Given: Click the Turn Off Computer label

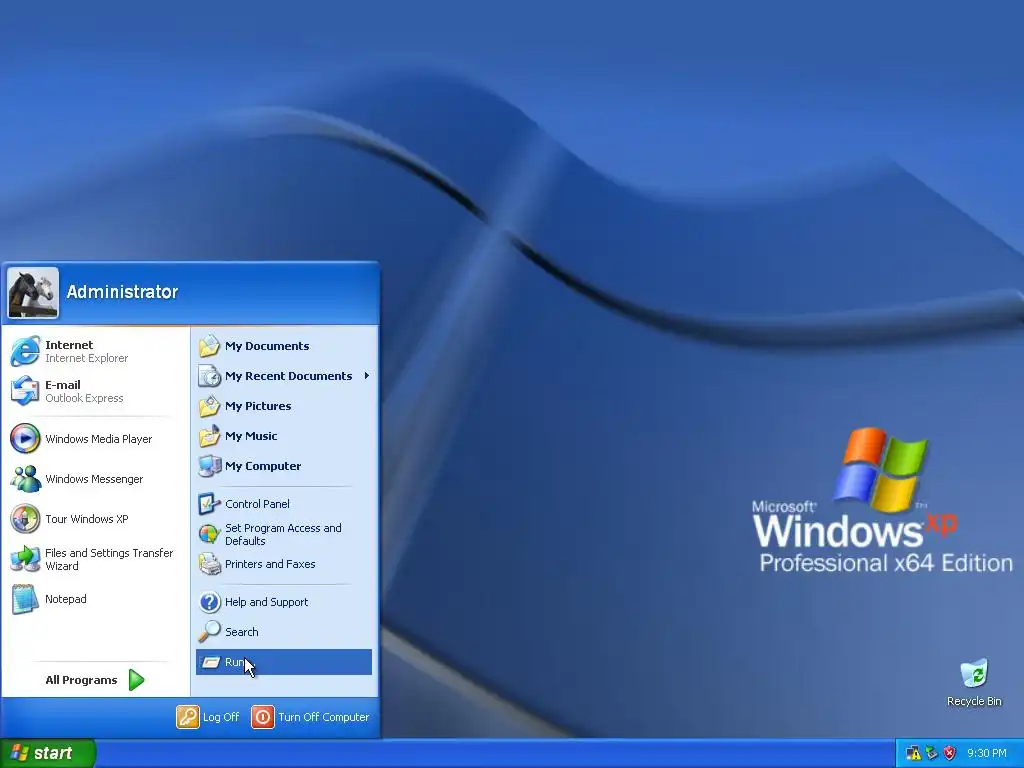Looking at the screenshot, I should 324,717.
